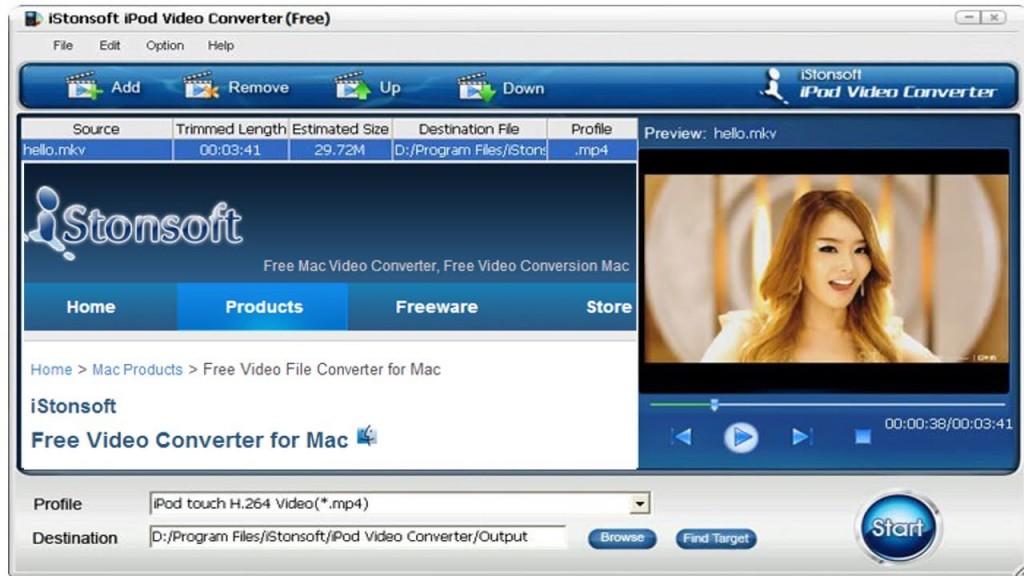This screenshot has width=1024, height=576.
Task: Open the File menu
Action: click(x=63, y=45)
